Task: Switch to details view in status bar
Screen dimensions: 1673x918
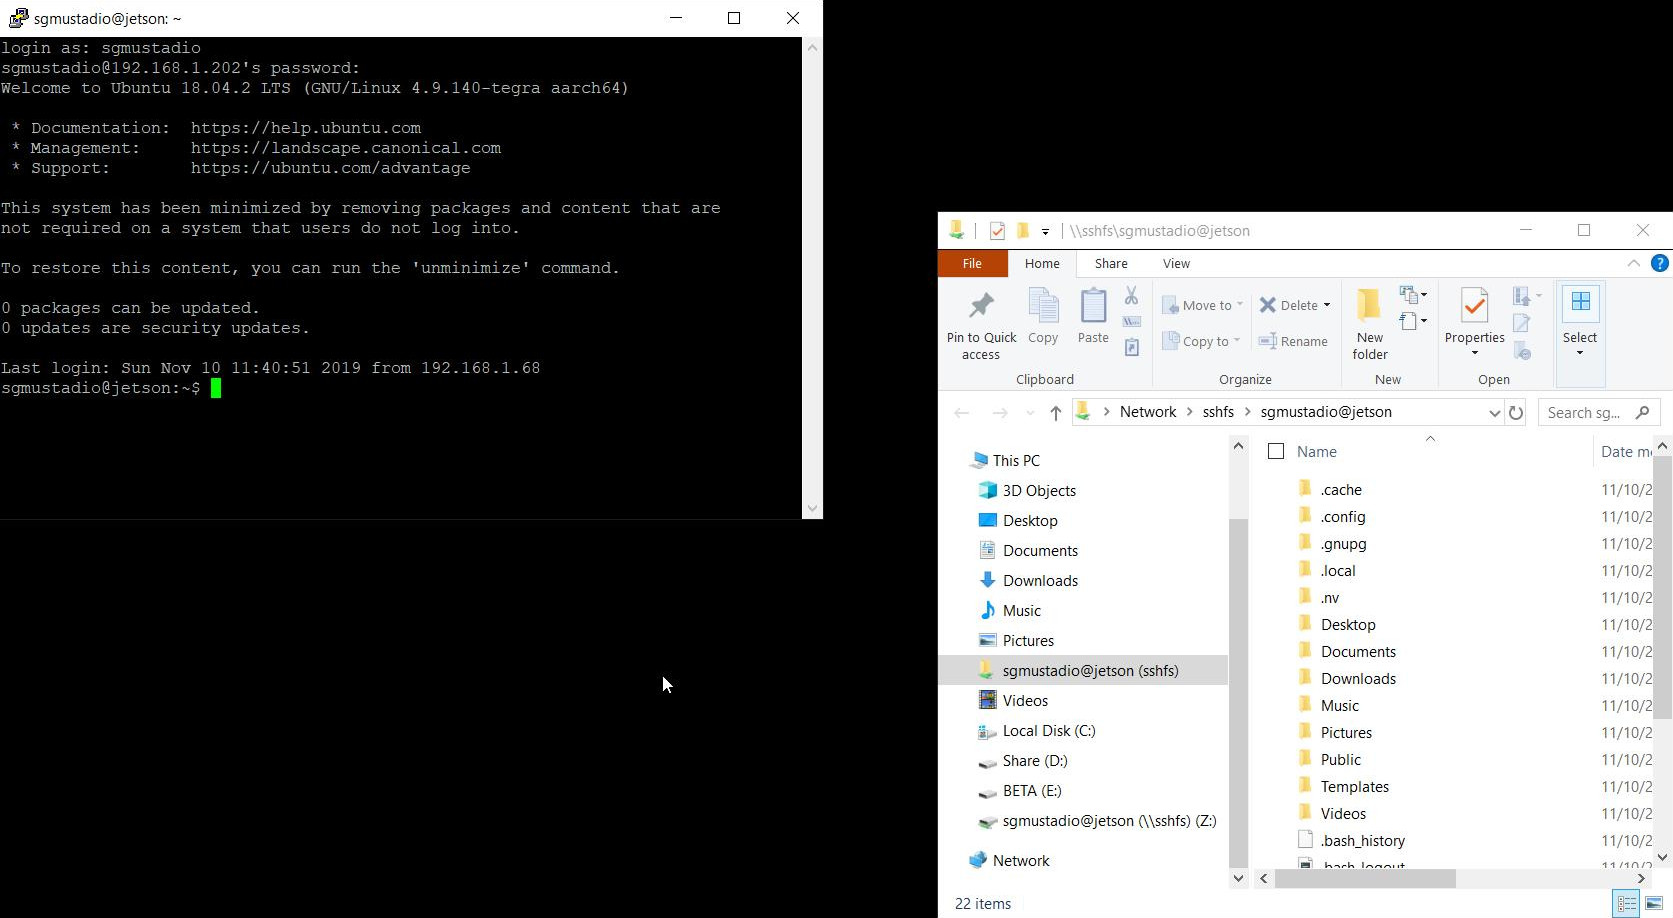Action: [x=1626, y=903]
